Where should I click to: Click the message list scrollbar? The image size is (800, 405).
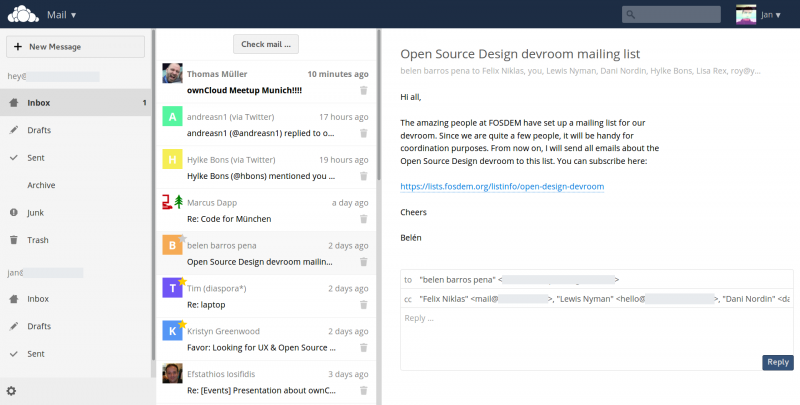coord(379,105)
